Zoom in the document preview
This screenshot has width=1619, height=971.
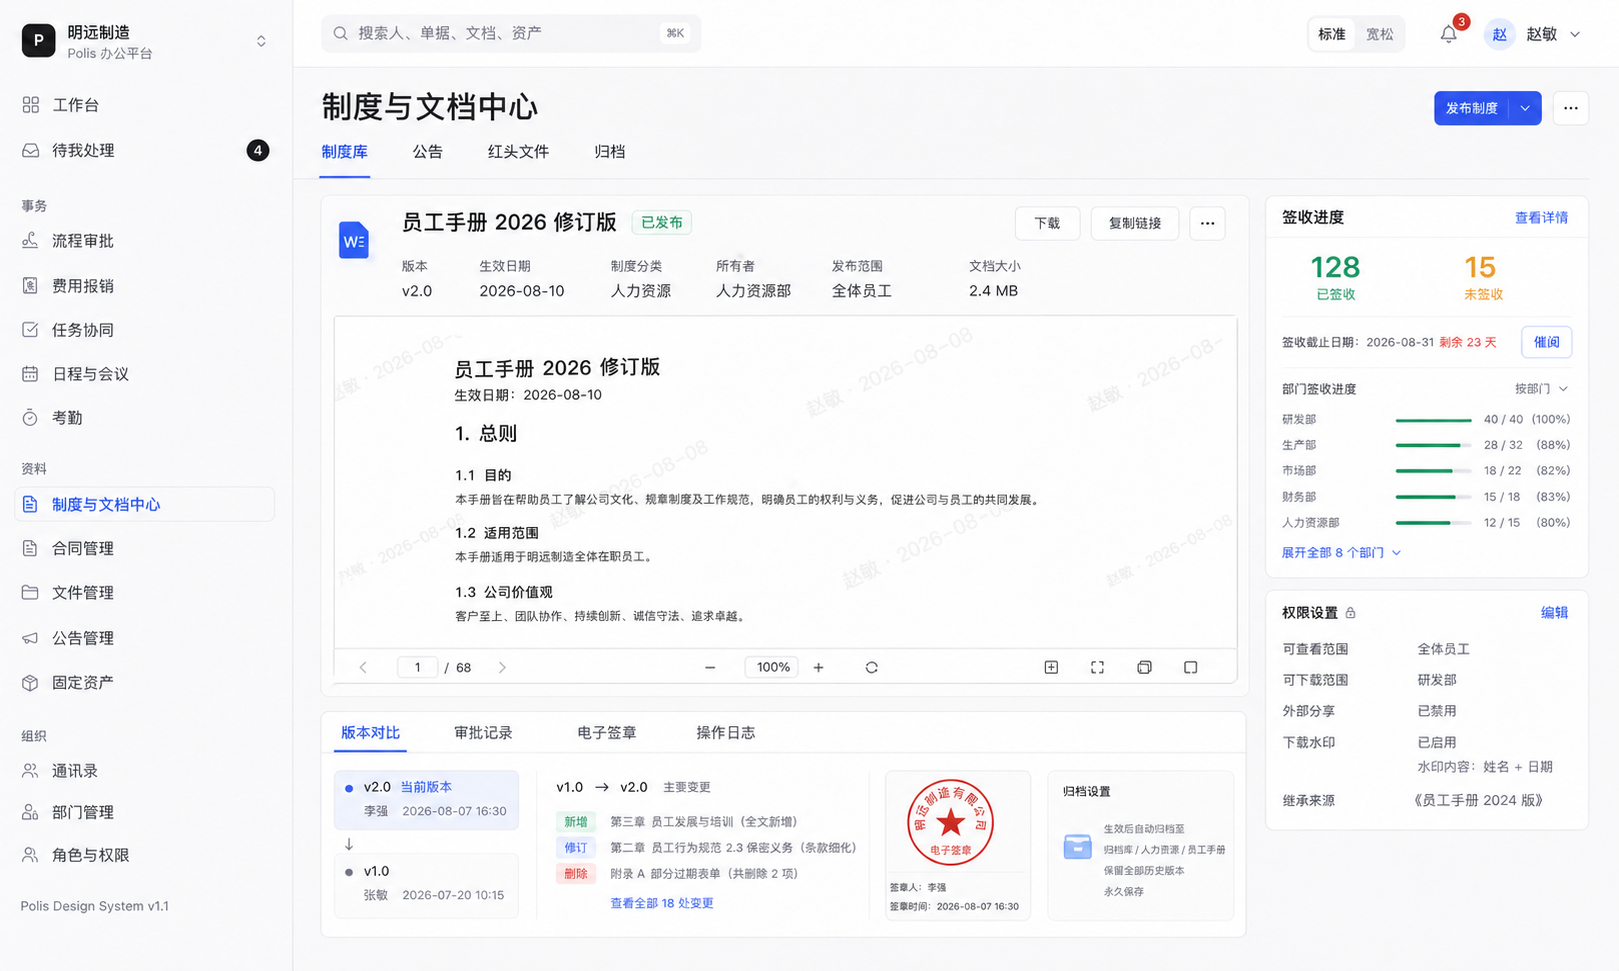pyautogui.click(x=818, y=667)
